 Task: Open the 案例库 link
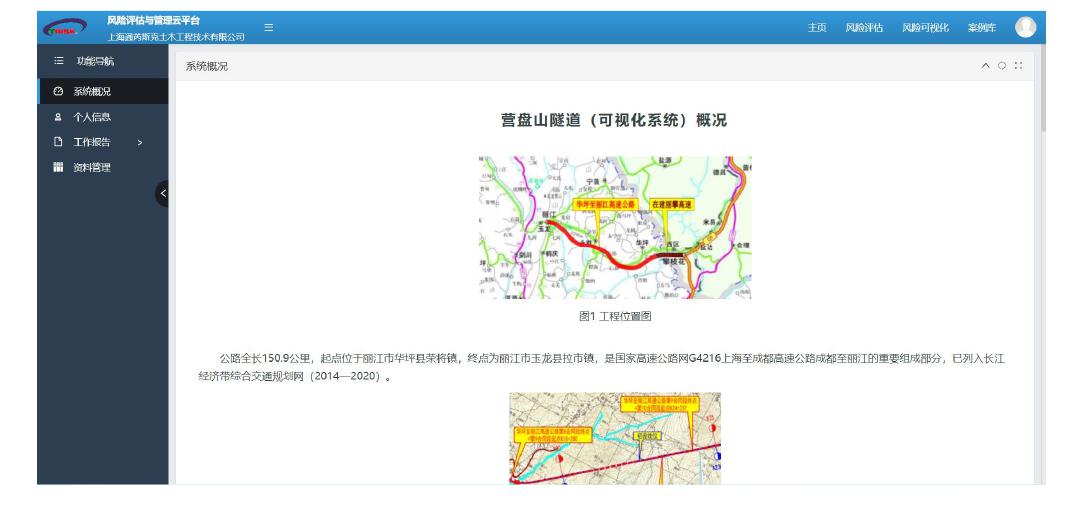pos(980,28)
